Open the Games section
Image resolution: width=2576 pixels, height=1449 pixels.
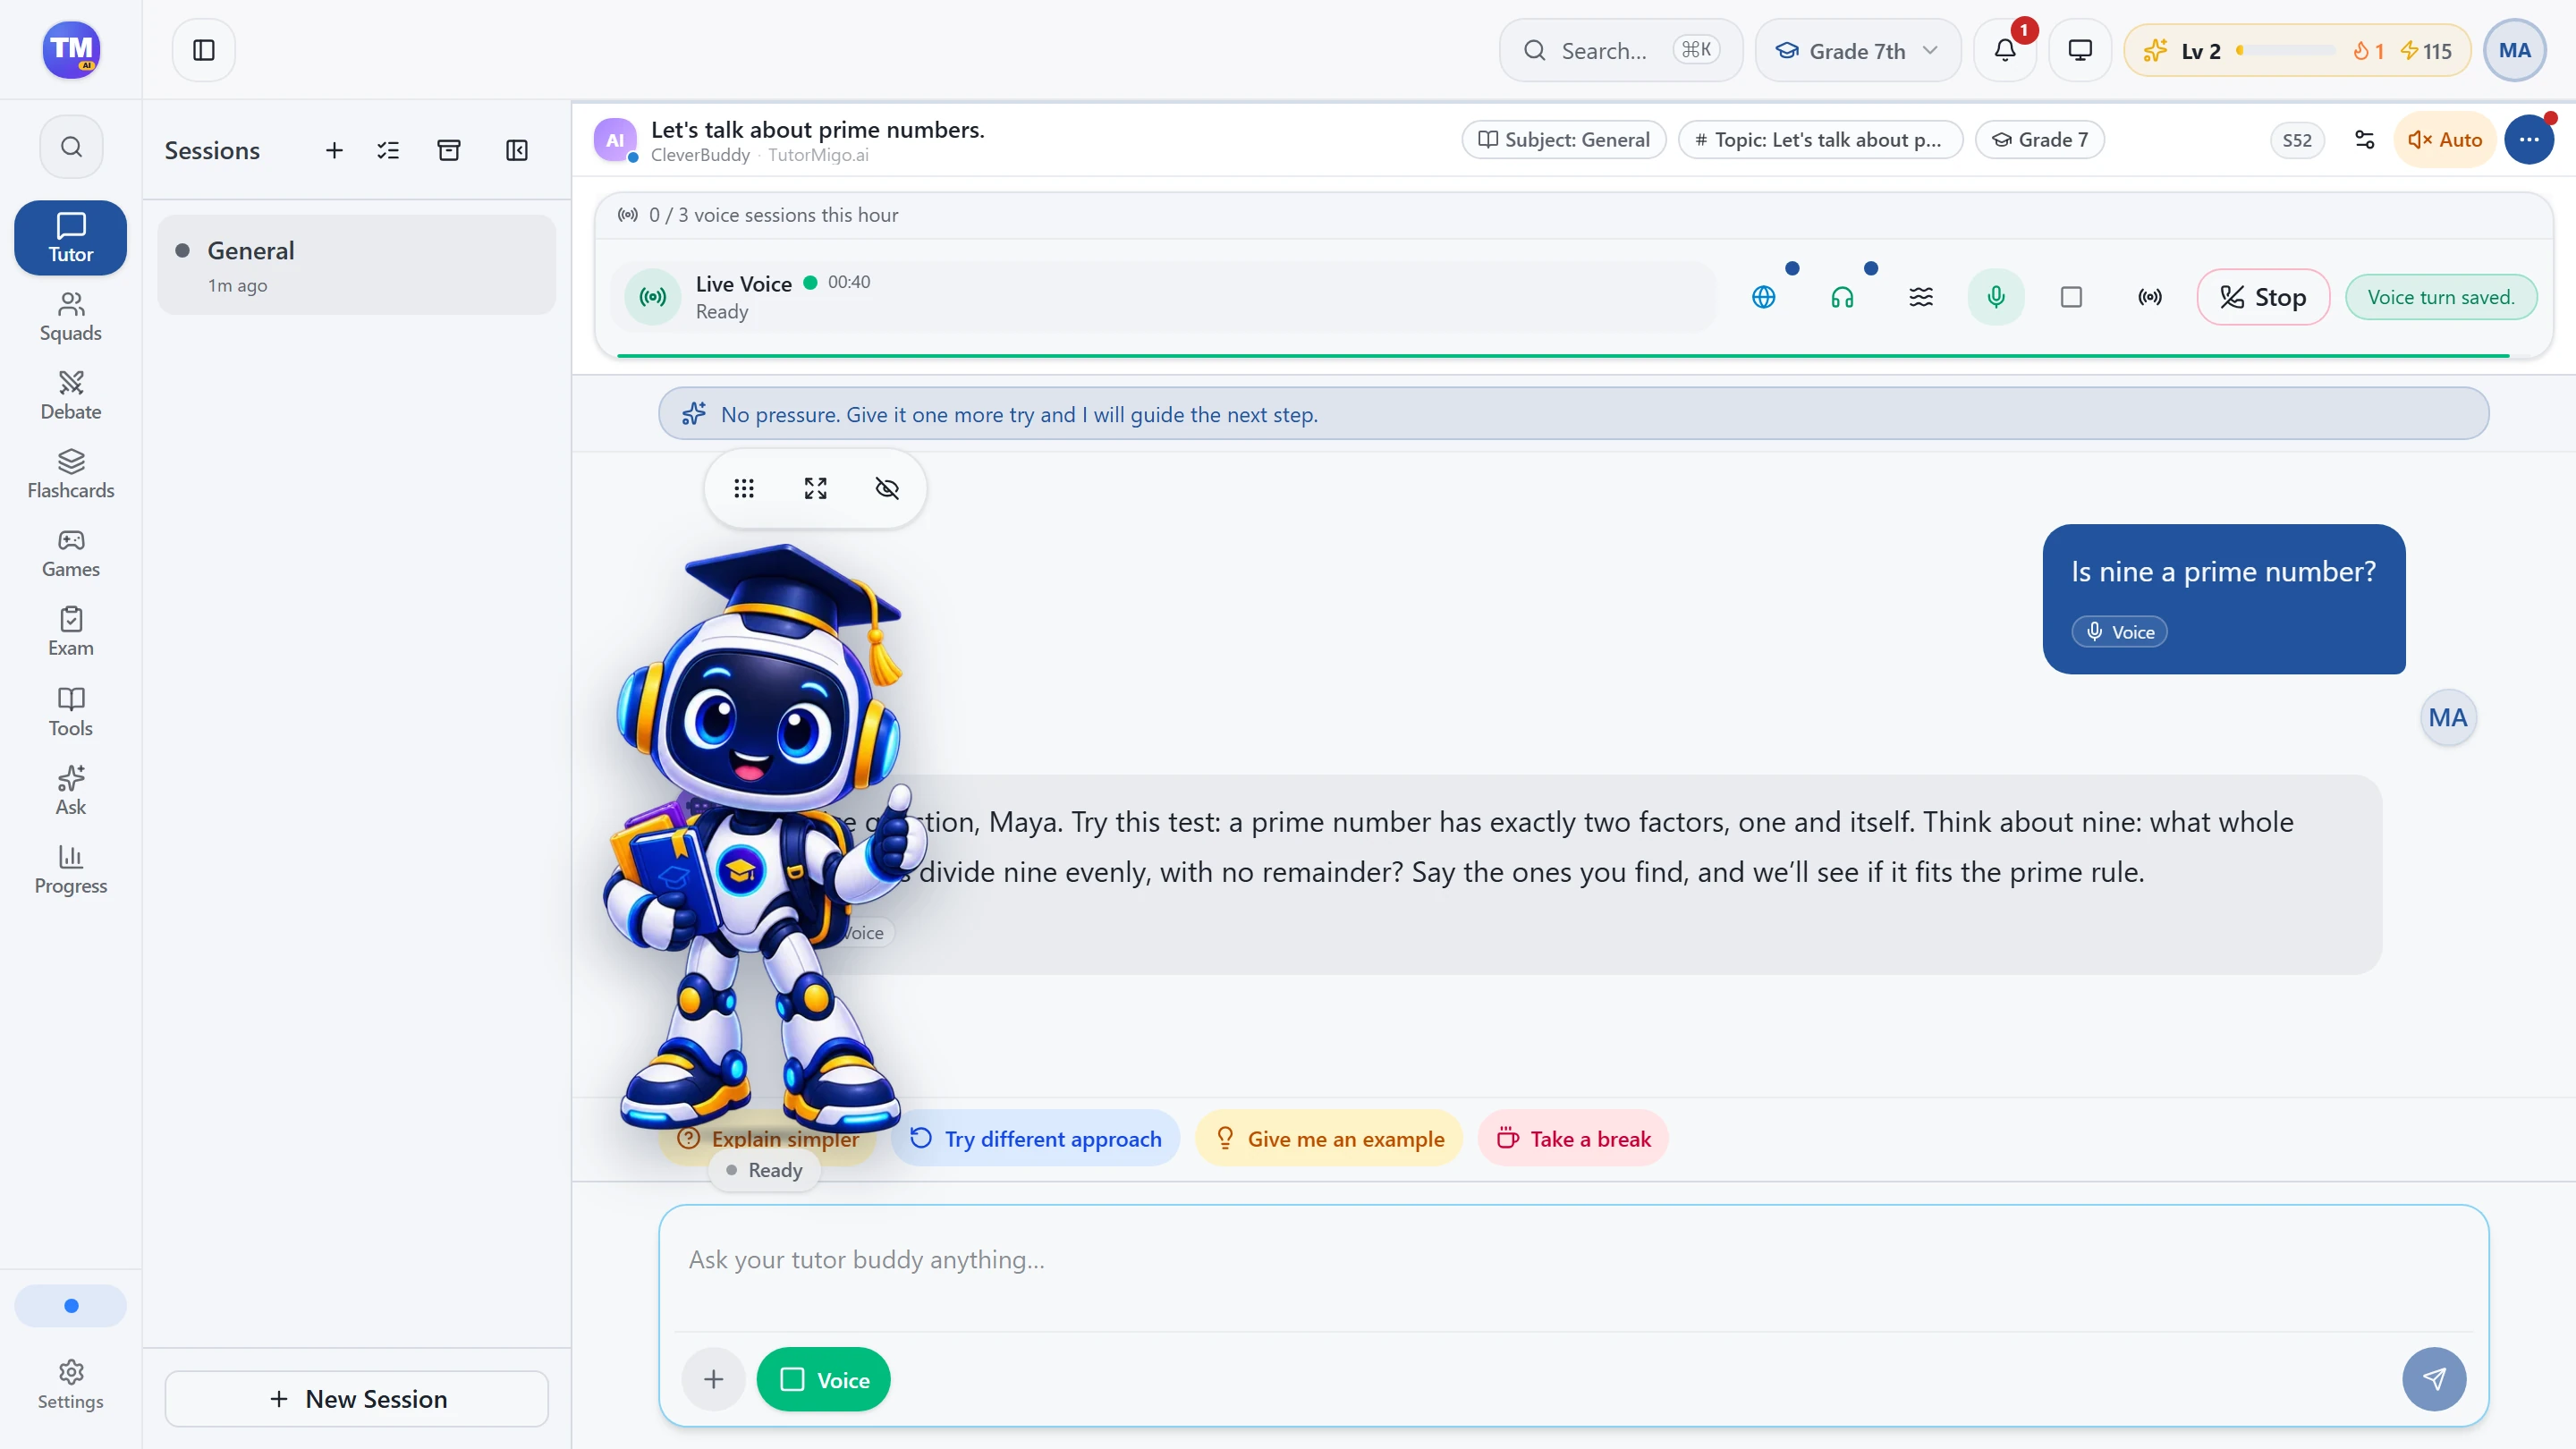point(71,554)
